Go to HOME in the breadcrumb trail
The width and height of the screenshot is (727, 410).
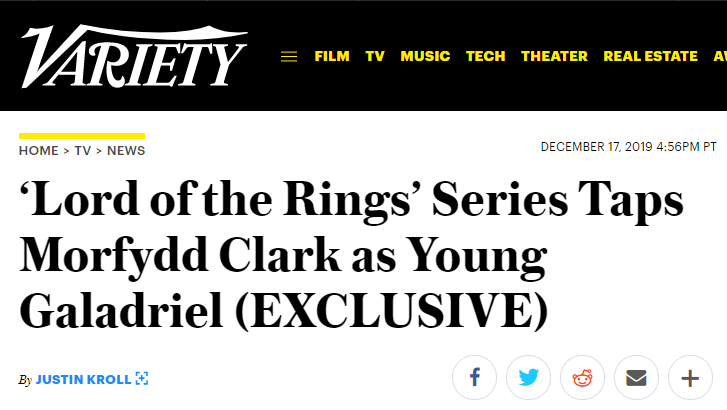click(38, 151)
